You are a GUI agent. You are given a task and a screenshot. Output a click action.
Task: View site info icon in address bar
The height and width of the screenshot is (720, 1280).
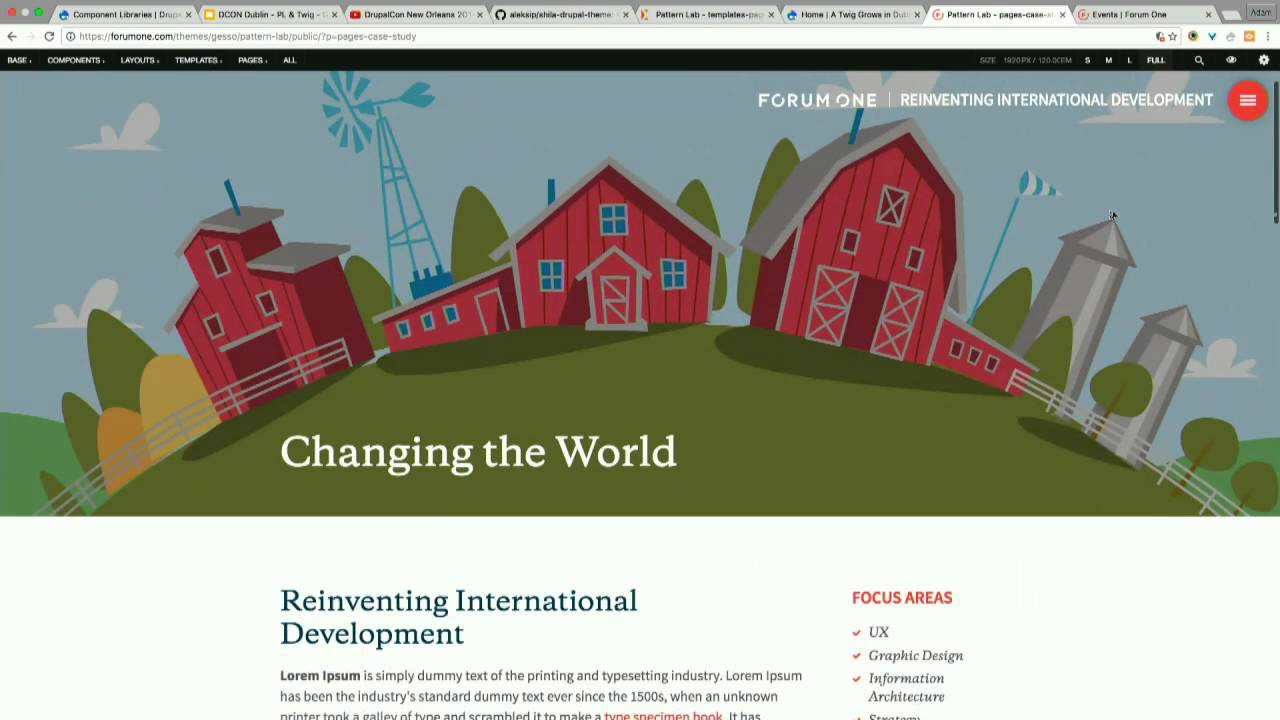(70, 36)
